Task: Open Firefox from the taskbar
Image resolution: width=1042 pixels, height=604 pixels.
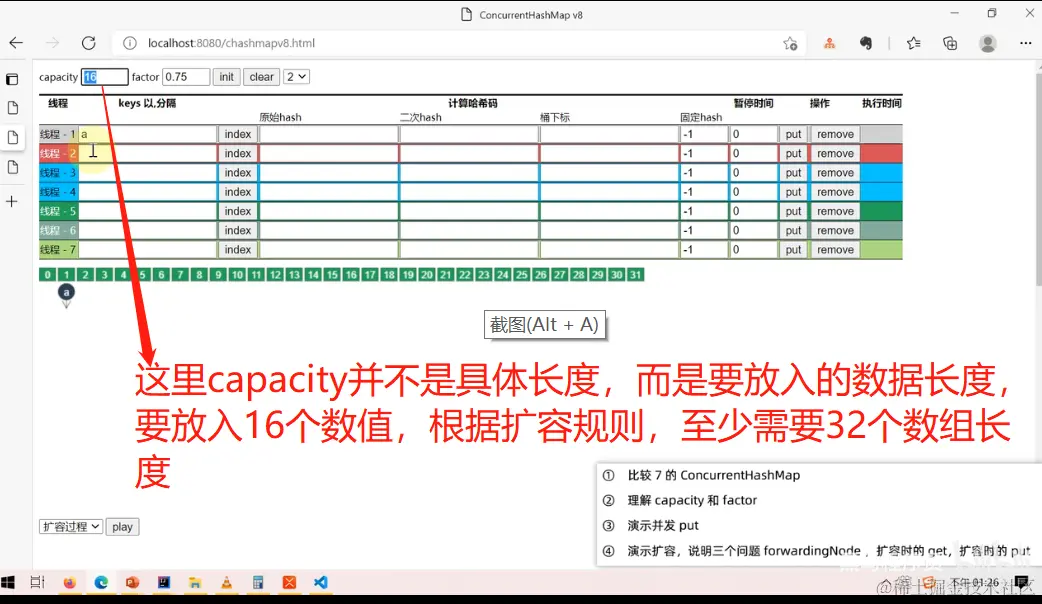Action: click(69, 581)
